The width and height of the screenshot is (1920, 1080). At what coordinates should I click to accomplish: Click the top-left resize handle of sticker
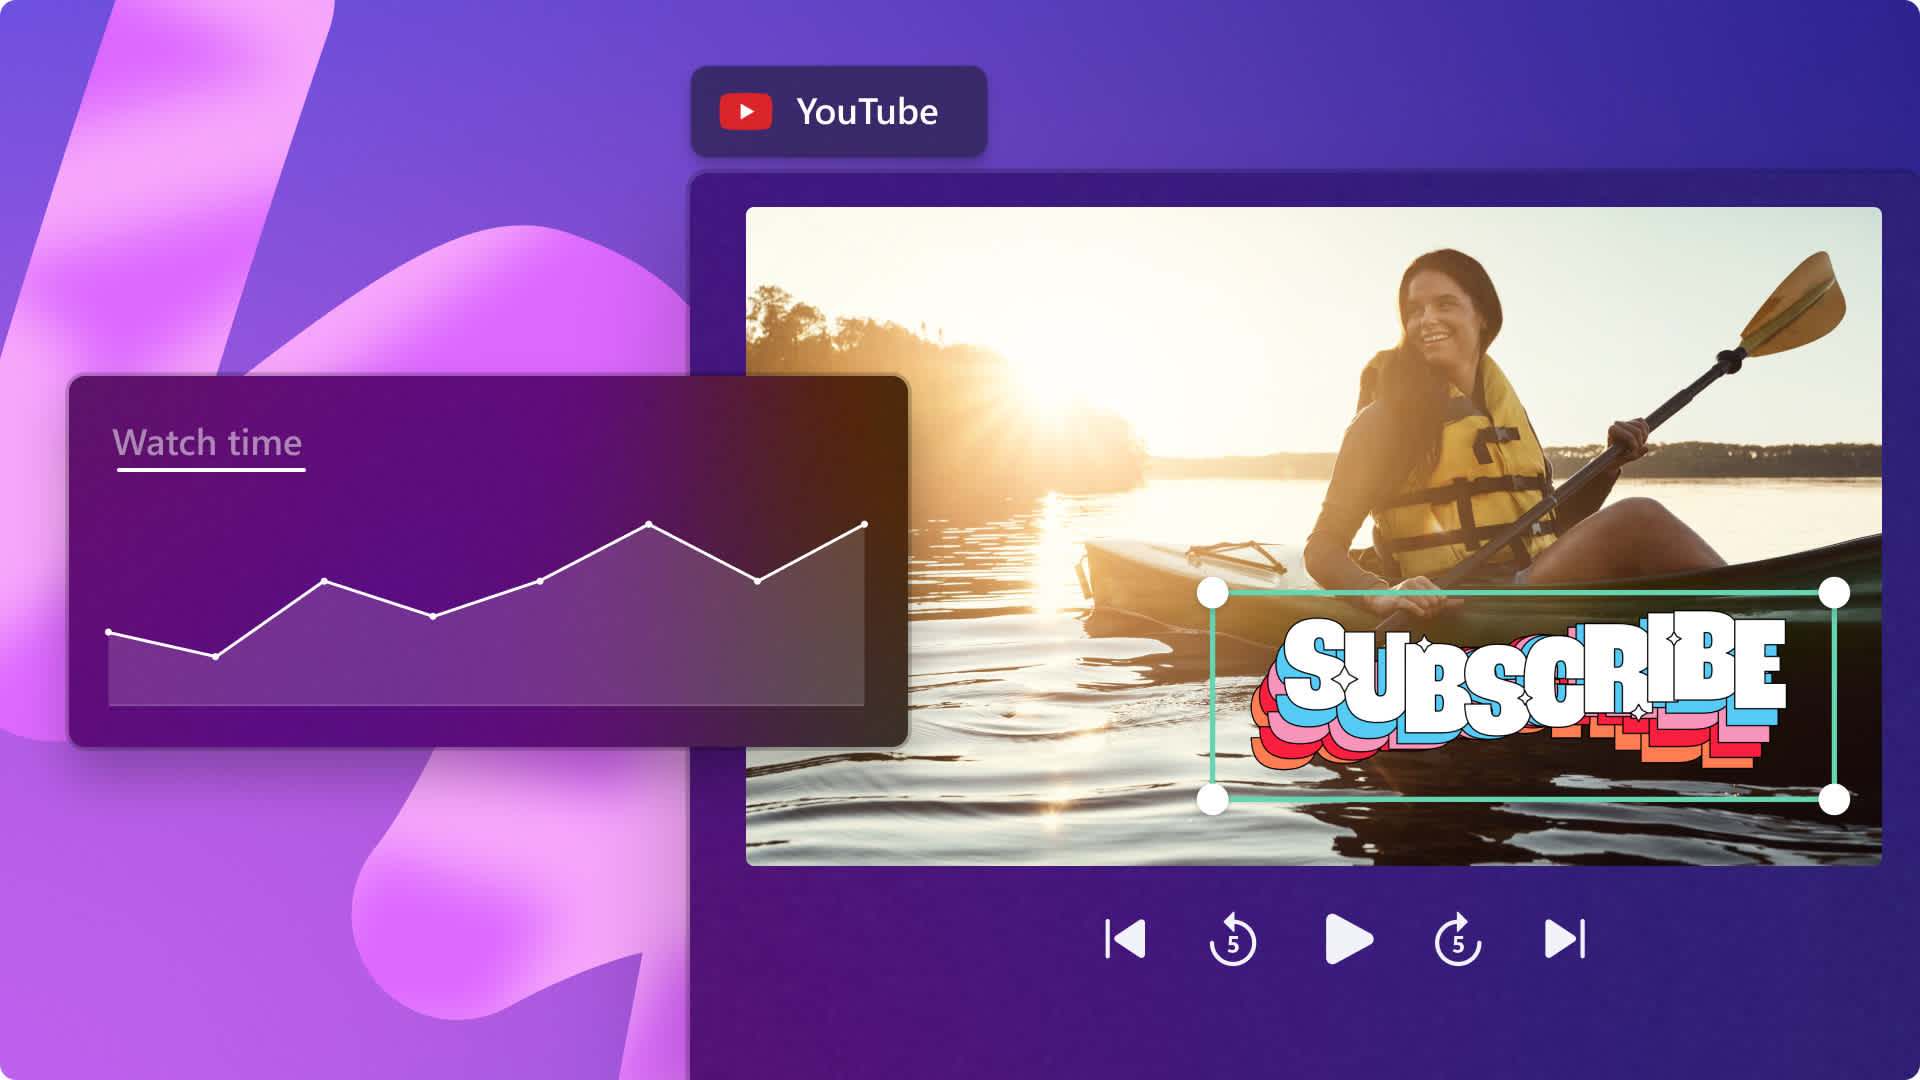click(x=1213, y=593)
